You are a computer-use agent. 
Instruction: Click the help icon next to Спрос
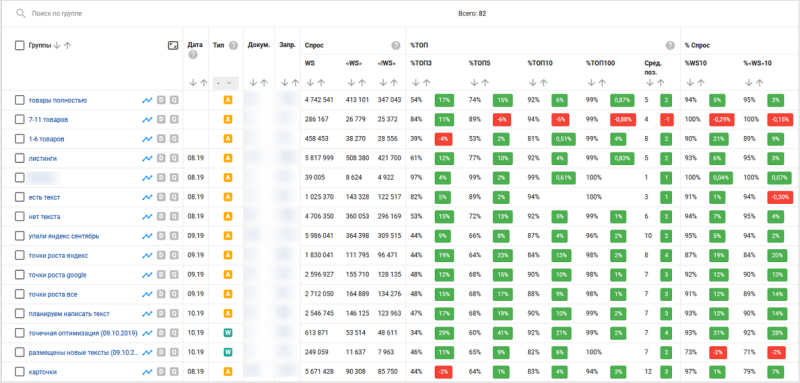pyautogui.click(x=395, y=45)
